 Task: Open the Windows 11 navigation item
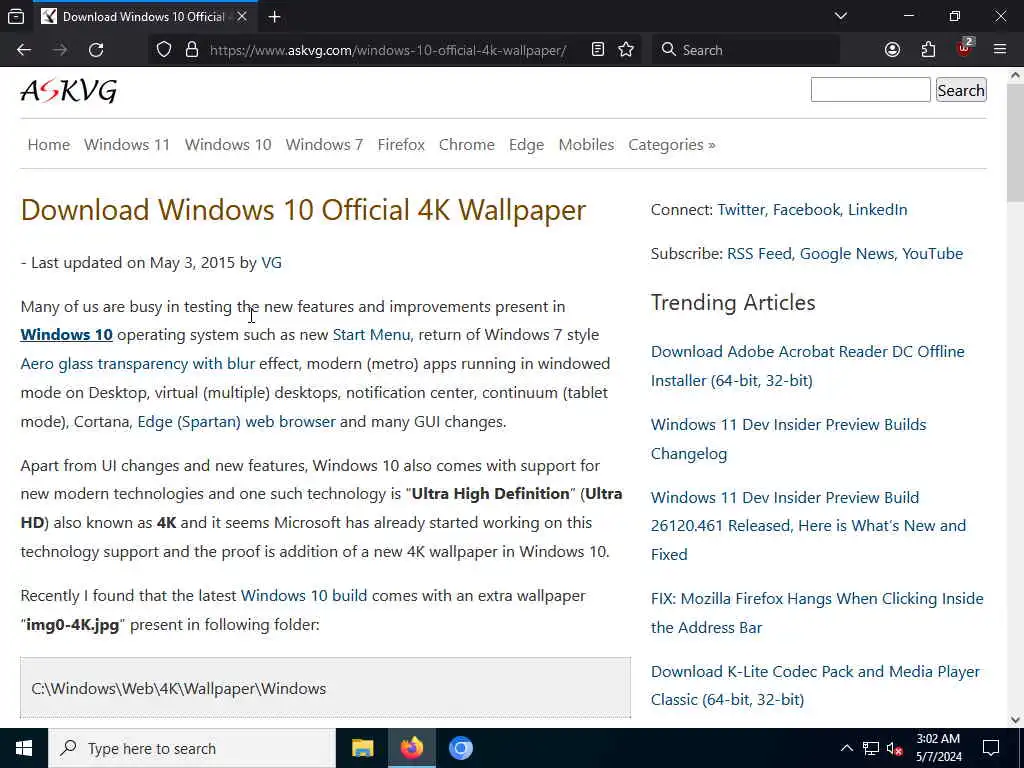pyautogui.click(x=127, y=144)
